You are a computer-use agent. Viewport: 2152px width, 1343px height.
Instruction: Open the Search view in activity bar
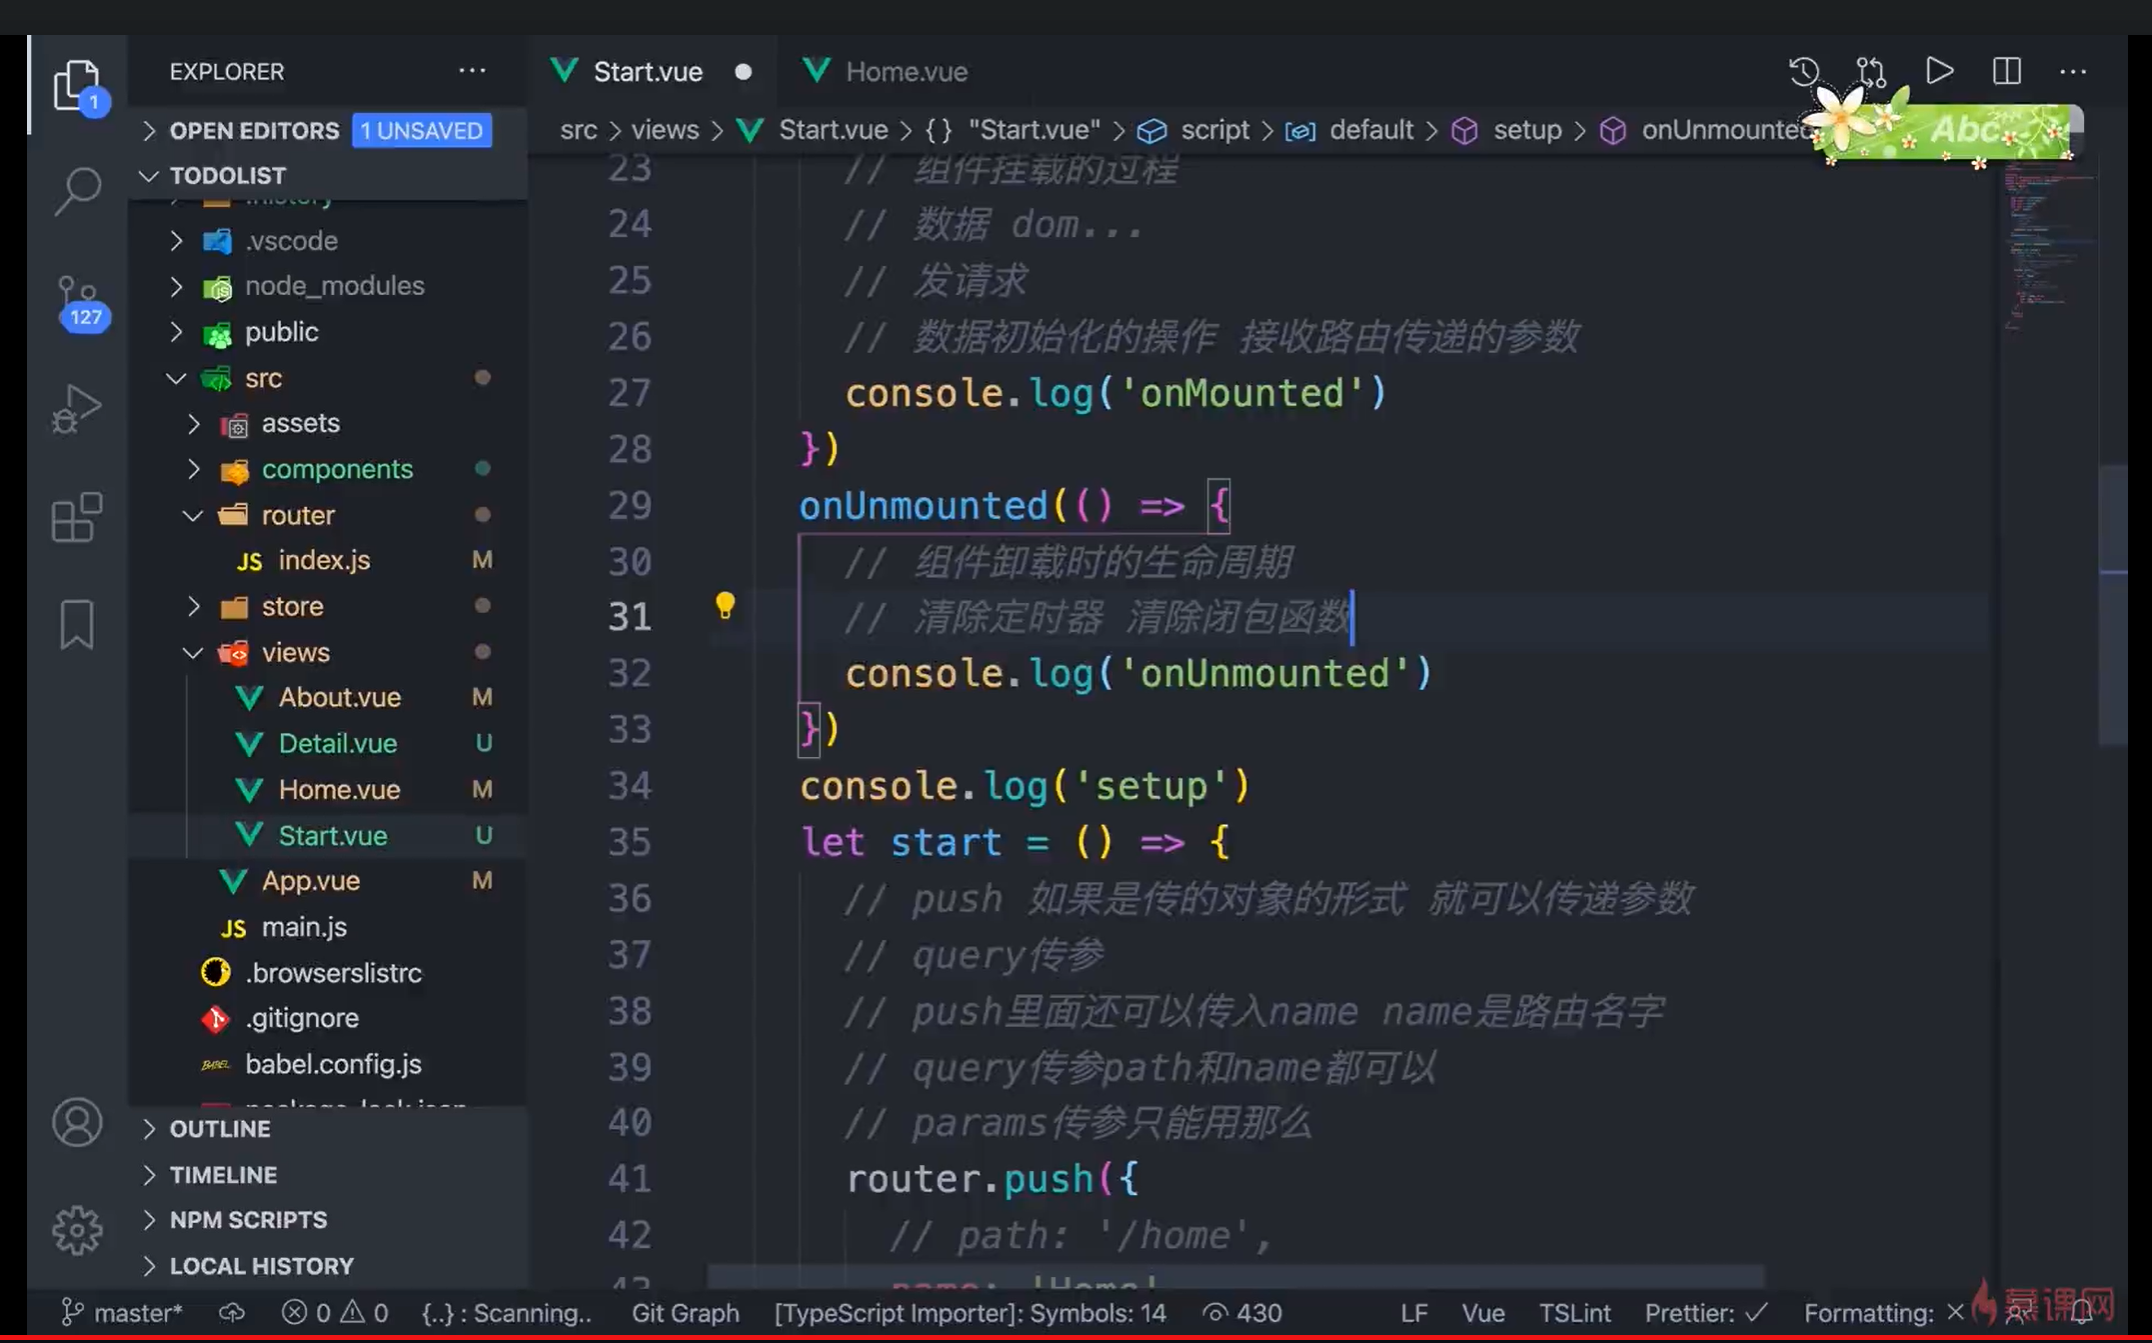(77, 190)
